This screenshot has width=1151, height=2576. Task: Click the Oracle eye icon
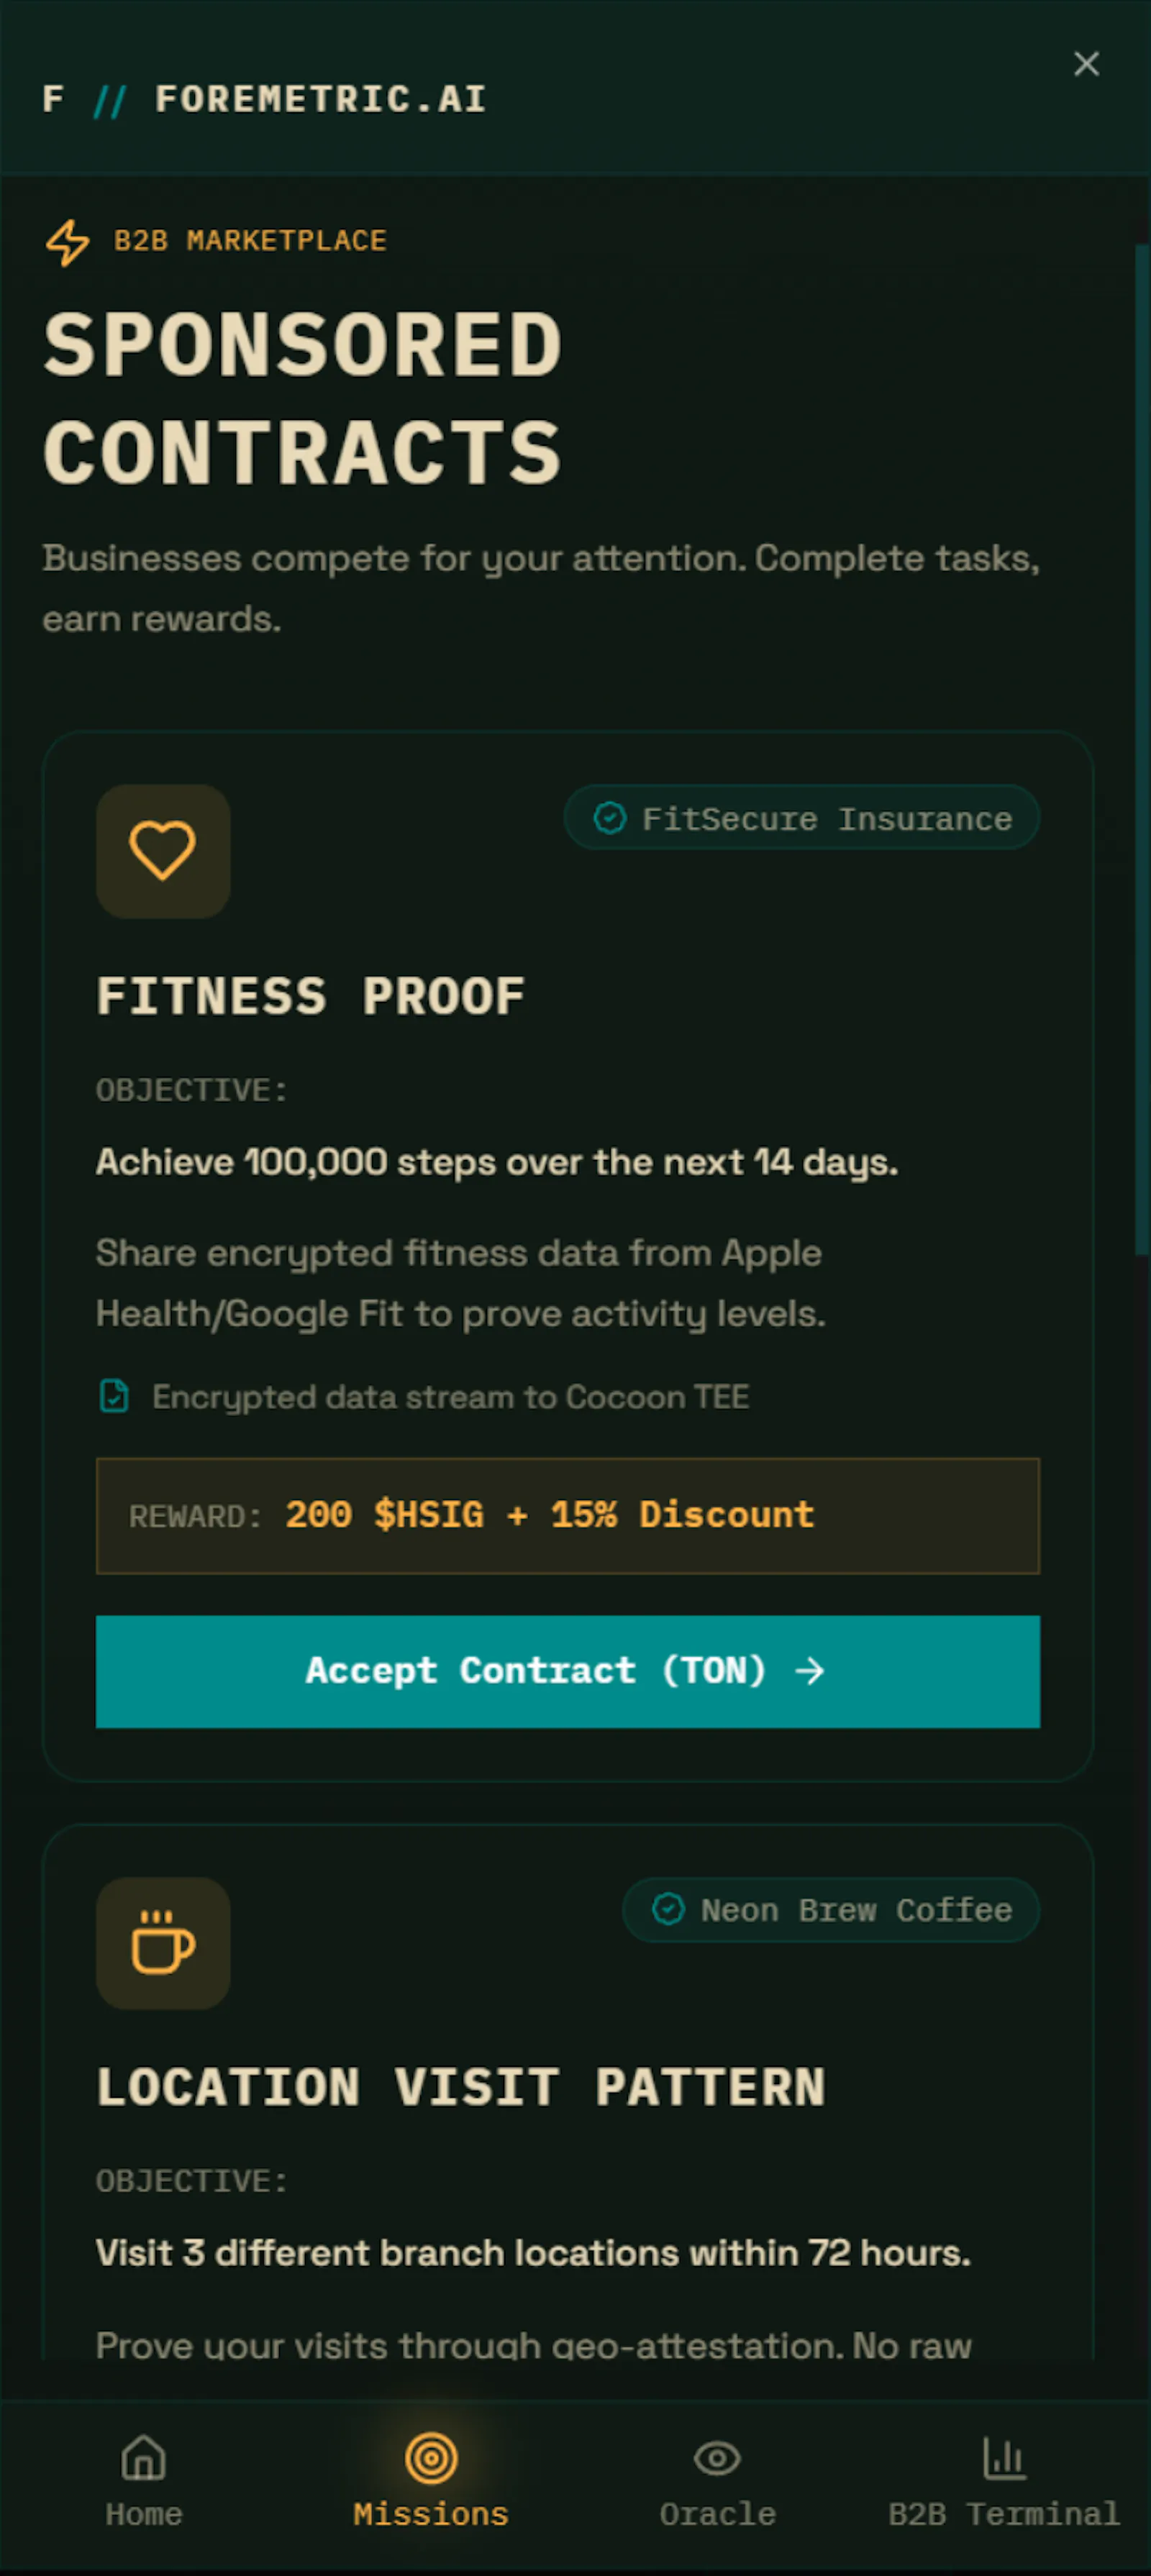pyautogui.click(x=717, y=2457)
